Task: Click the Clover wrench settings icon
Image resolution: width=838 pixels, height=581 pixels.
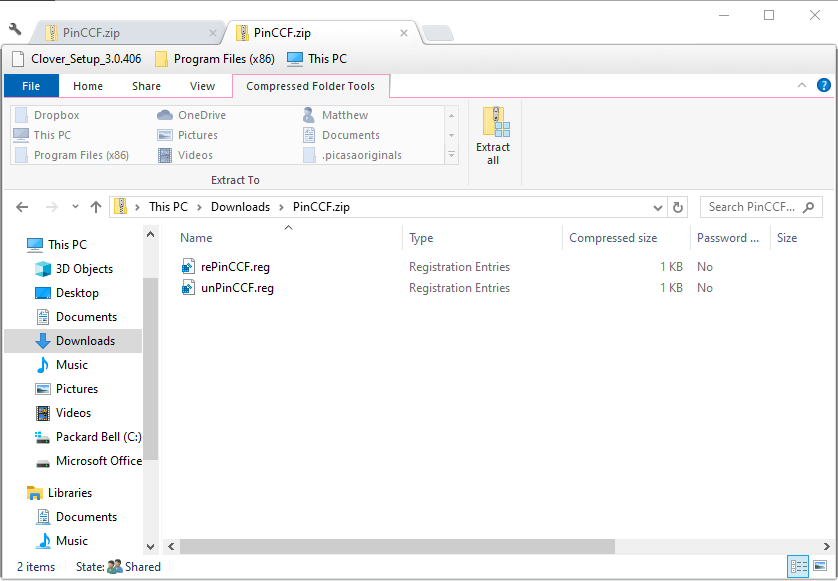Action: 15,28
